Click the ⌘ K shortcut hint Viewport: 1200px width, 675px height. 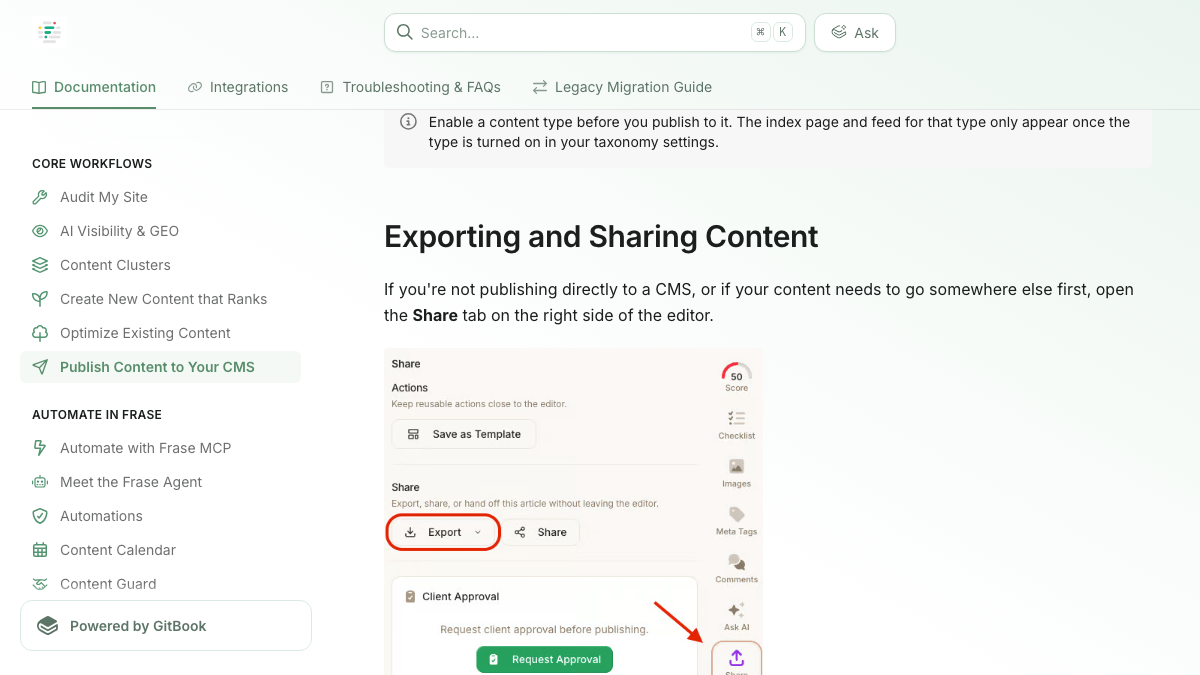click(x=771, y=32)
